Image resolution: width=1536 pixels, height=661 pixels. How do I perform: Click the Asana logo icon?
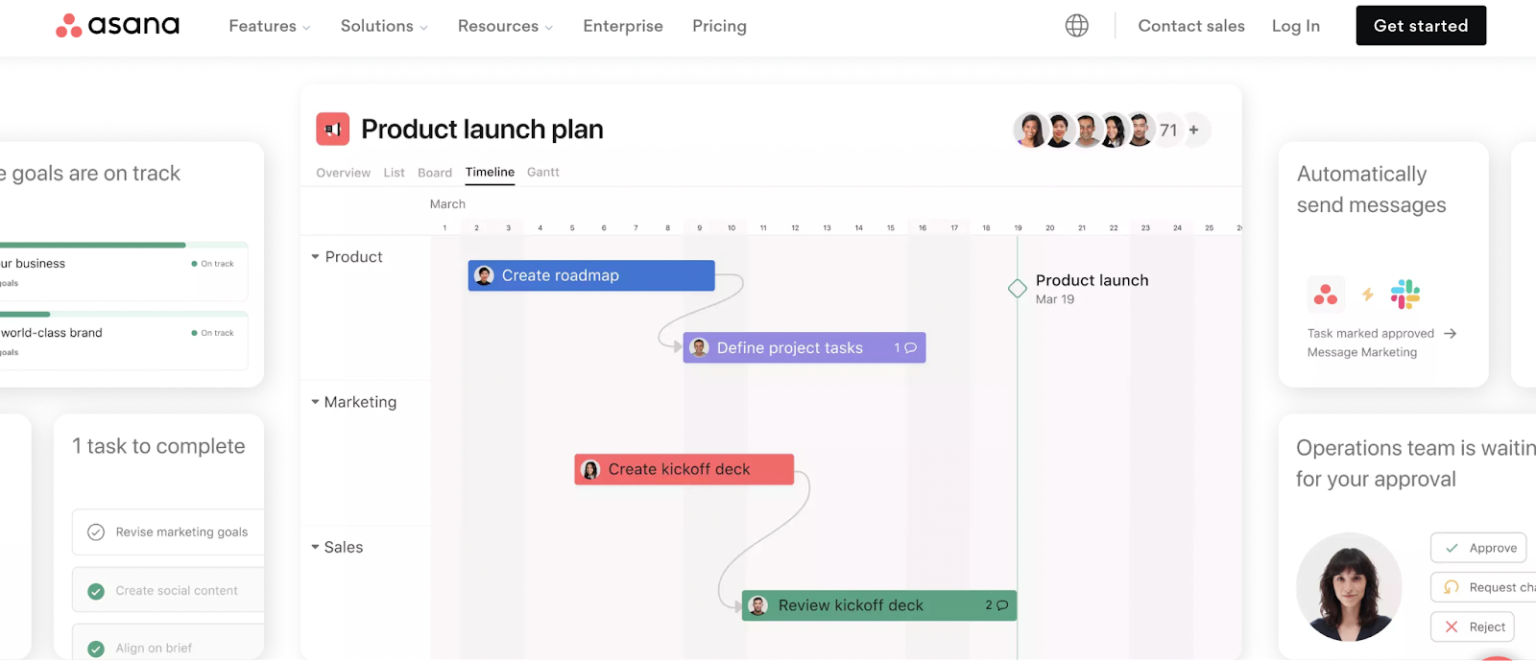(68, 25)
